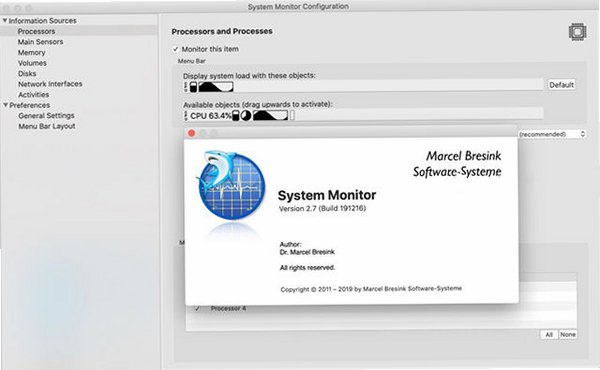
Task: Click the CPU 63.4% value text
Action: [x=211, y=116]
